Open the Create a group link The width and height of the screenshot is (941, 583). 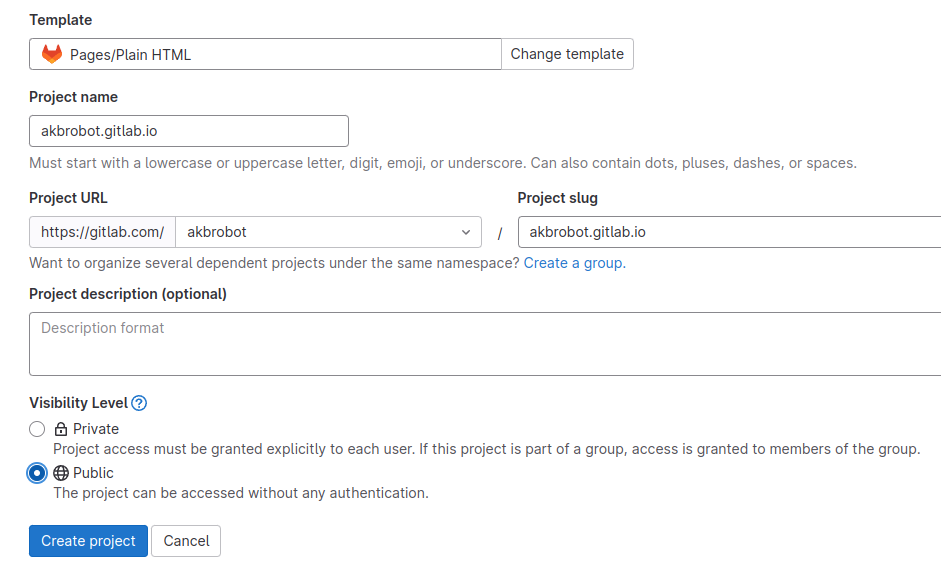pos(574,262)
